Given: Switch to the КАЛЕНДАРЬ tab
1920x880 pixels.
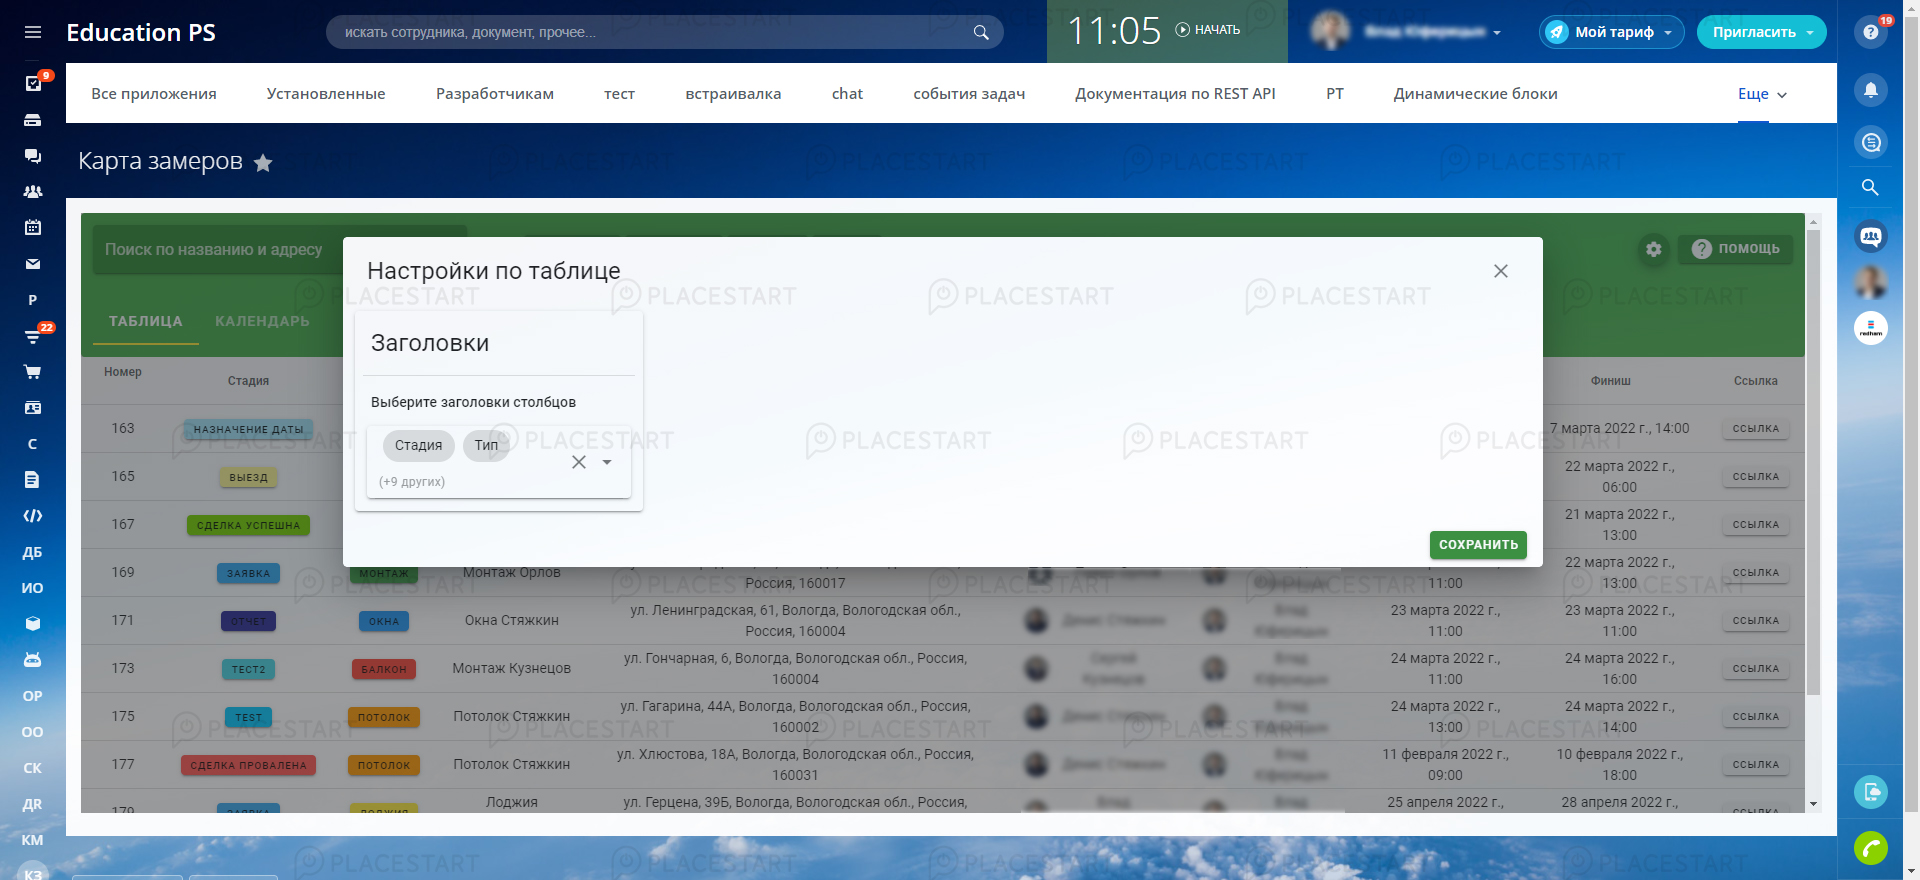Looking at the screenshot, I should (x=262, y=321).
